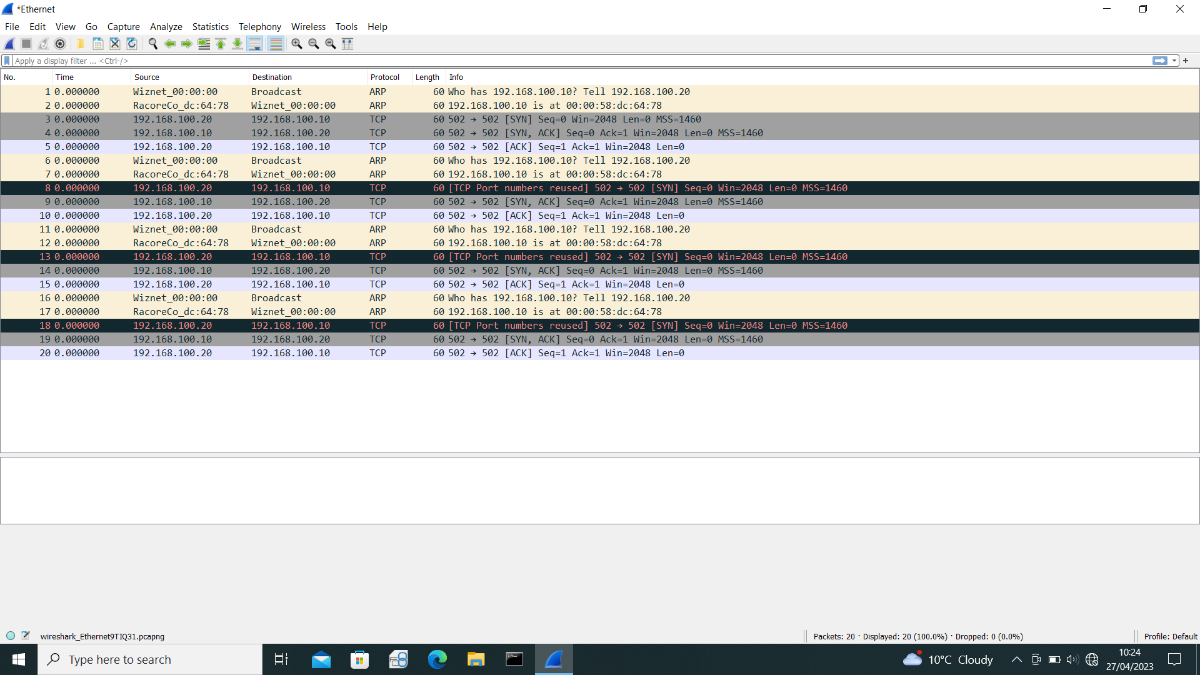
Task: Sort packets by the Protocol column header
Action: (385, 77)
